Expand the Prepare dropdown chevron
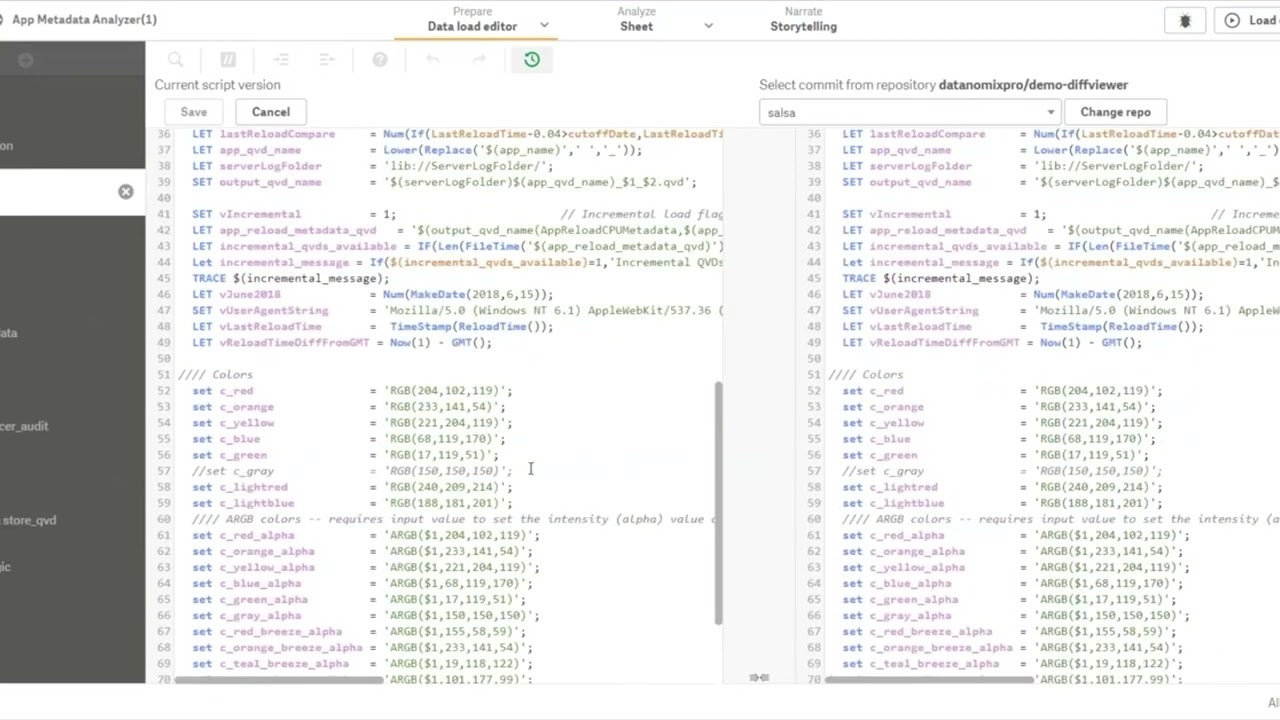This screenshot has height=720, width=1280. click(544, 26)
